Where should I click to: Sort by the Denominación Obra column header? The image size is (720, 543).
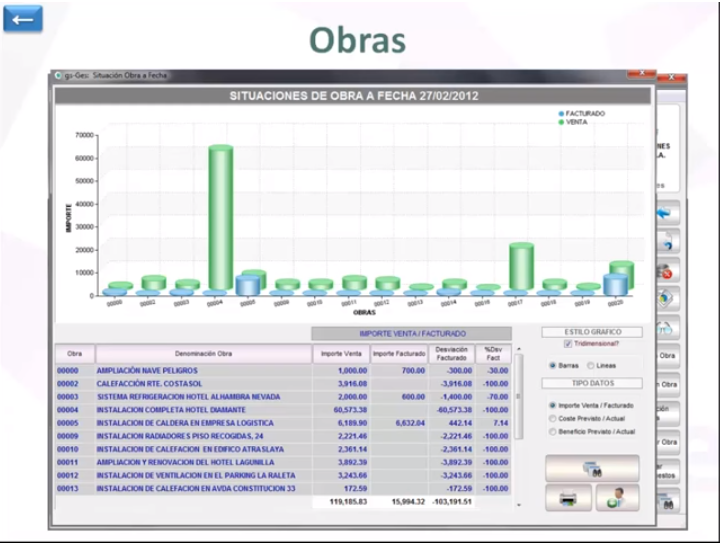tap(203, 354)
